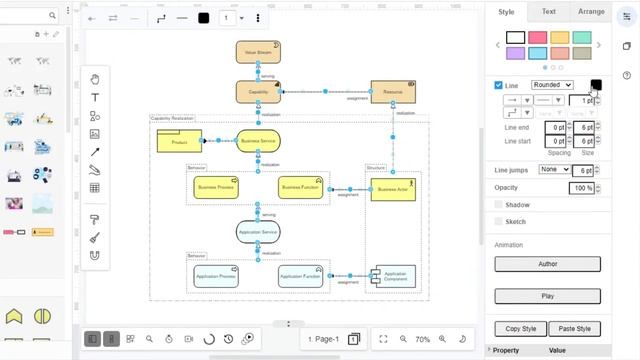Apply the light blue style swatch
Image resolution: width=640 pixels, height=360 pixels.
(x=538, y=53)
